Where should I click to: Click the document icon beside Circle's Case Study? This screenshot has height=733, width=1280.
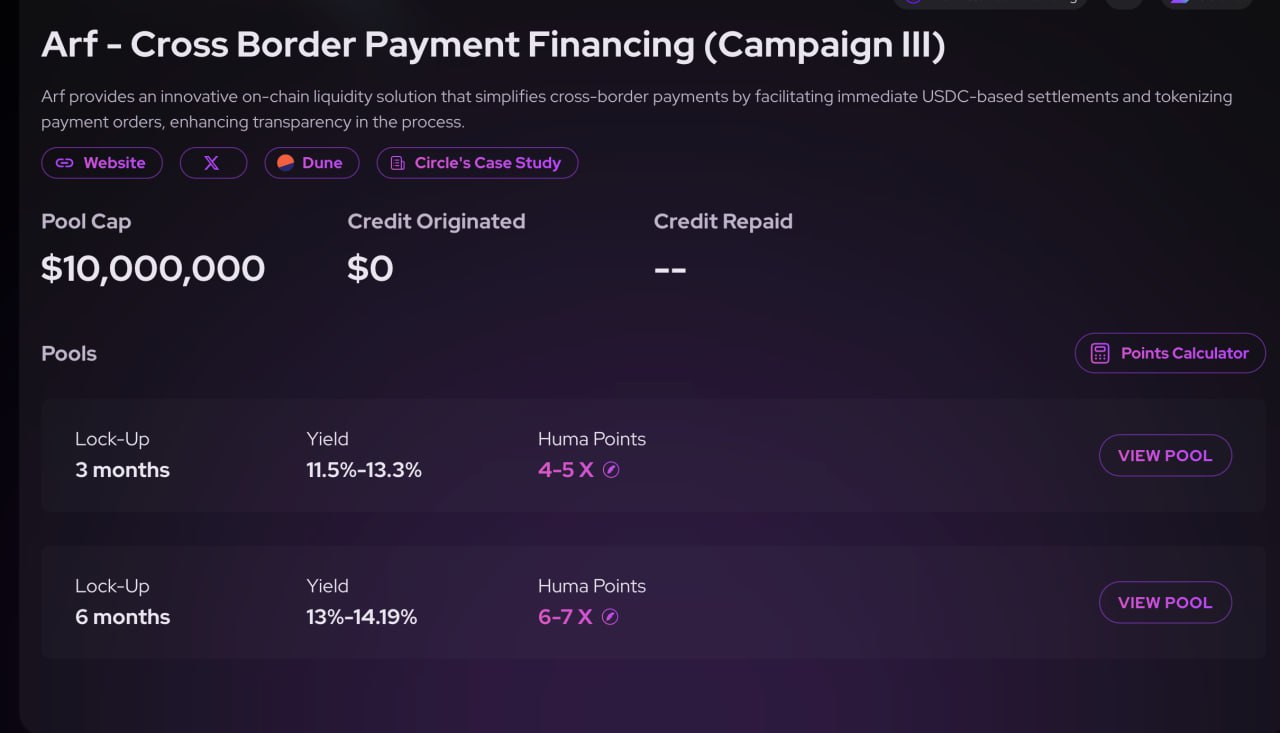point(398,163)
